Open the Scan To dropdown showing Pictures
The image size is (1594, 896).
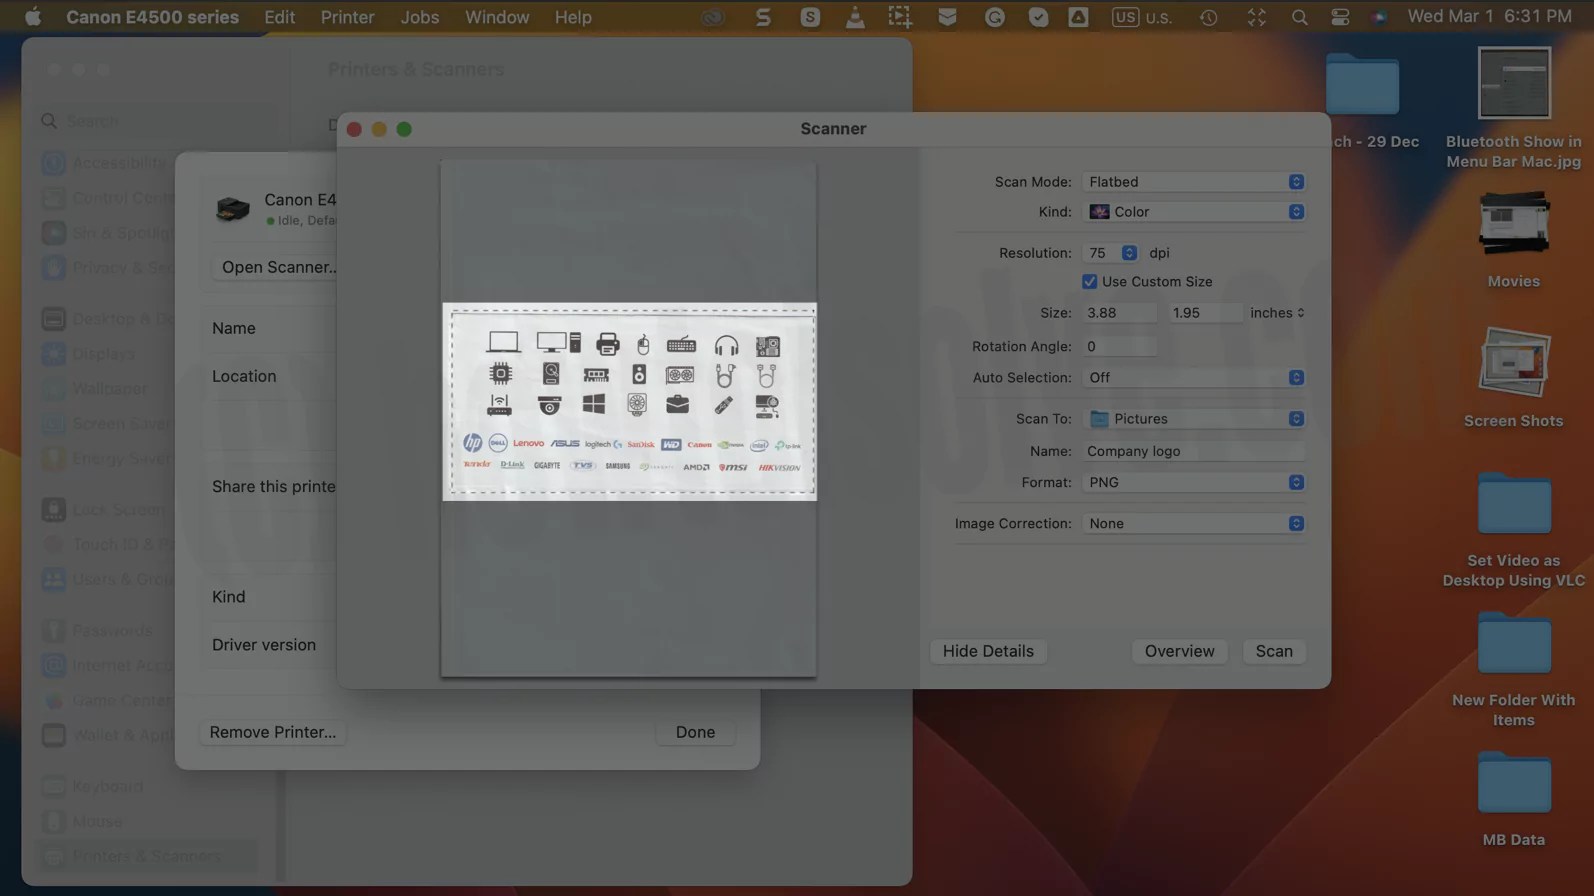click(x=1194, y=419)
